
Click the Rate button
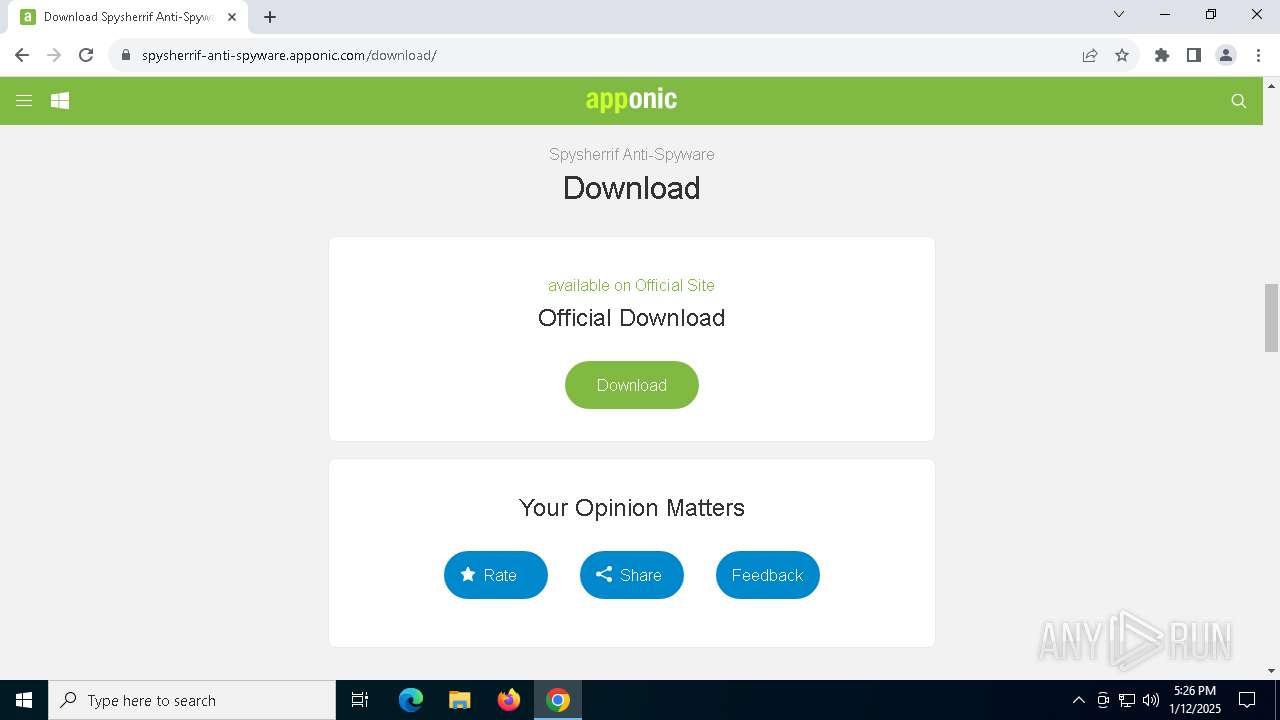tap(496, 575)
